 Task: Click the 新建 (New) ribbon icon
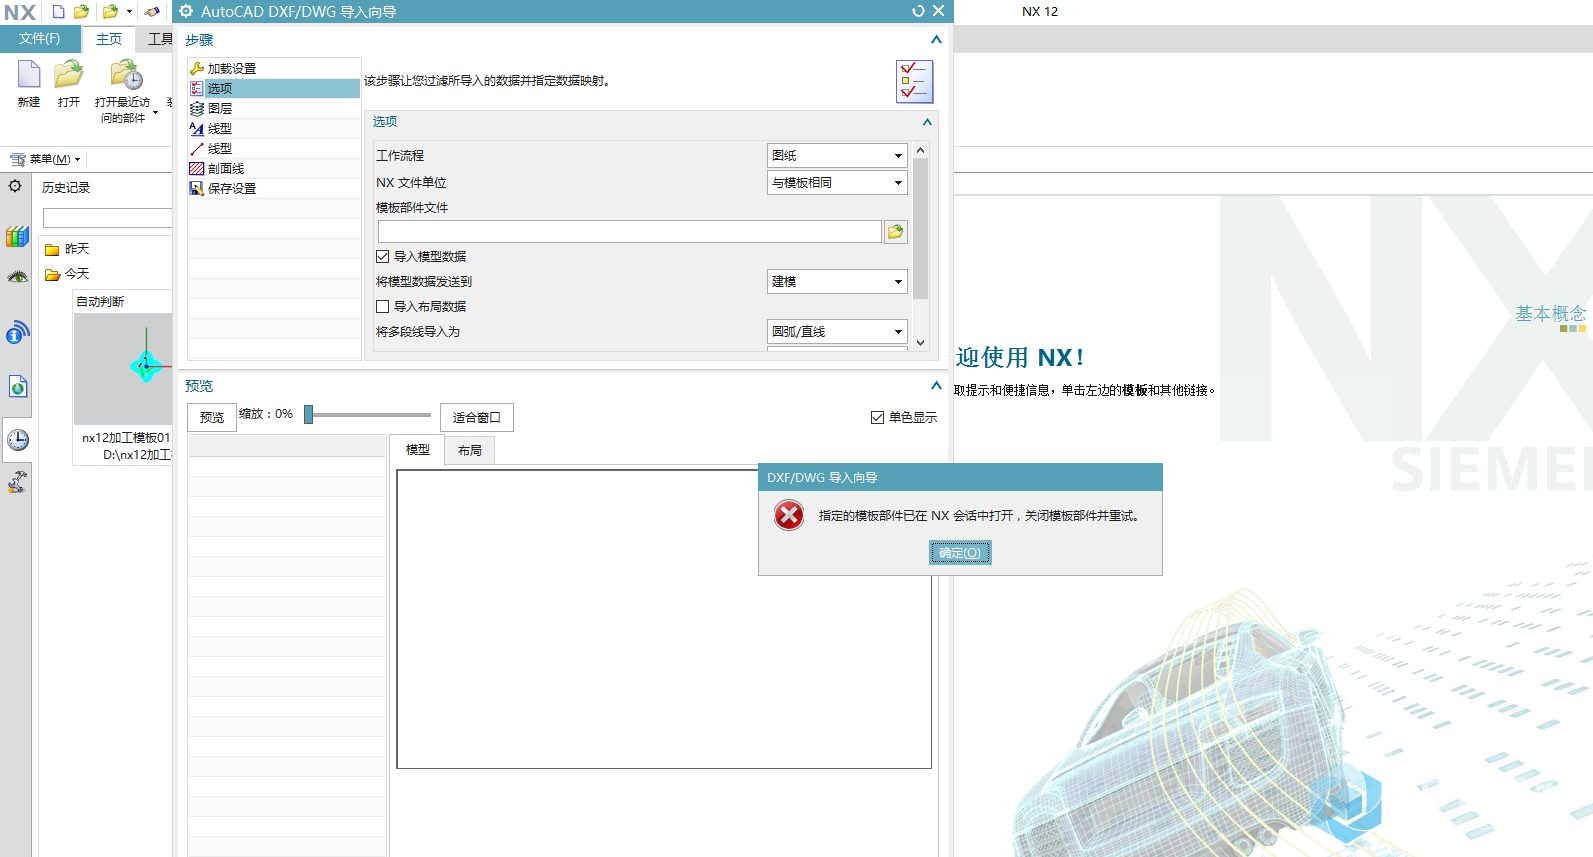coord(29,75)
